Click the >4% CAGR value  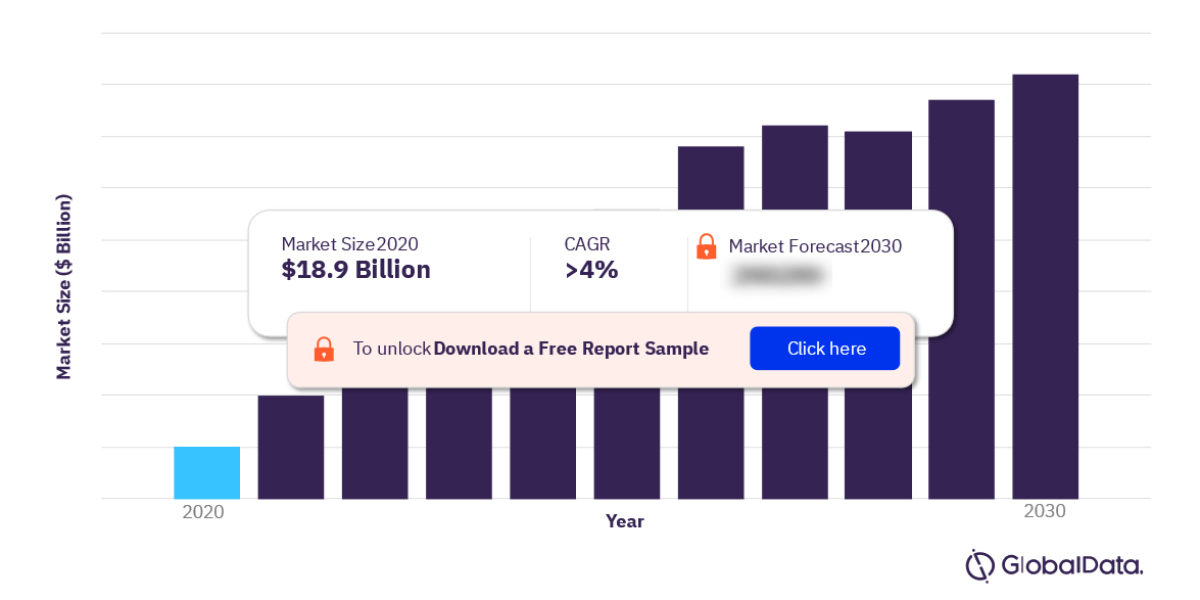(591, 270)
